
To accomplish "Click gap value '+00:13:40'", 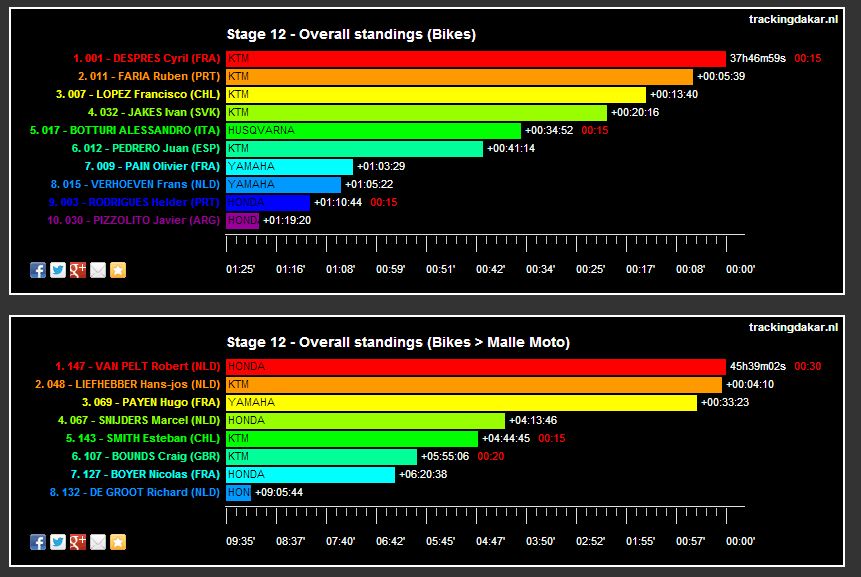I will click(674, 94).
